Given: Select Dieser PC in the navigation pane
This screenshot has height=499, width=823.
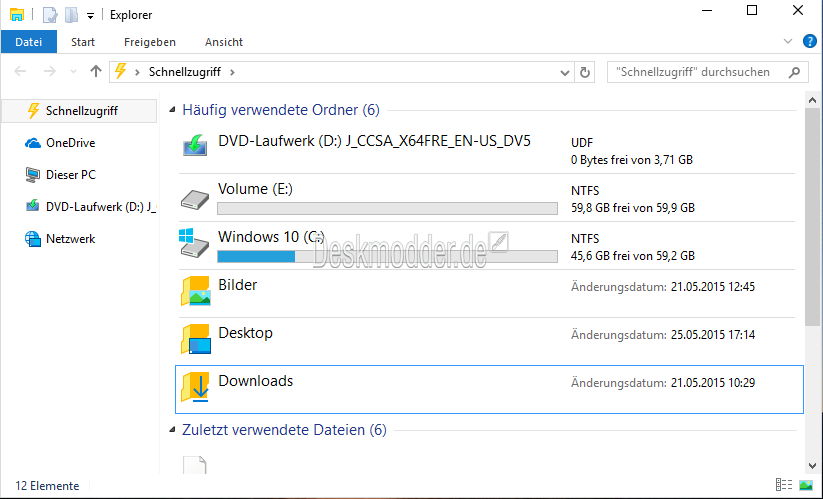Looking at the screenshot, I should click(x=71, y=175).
